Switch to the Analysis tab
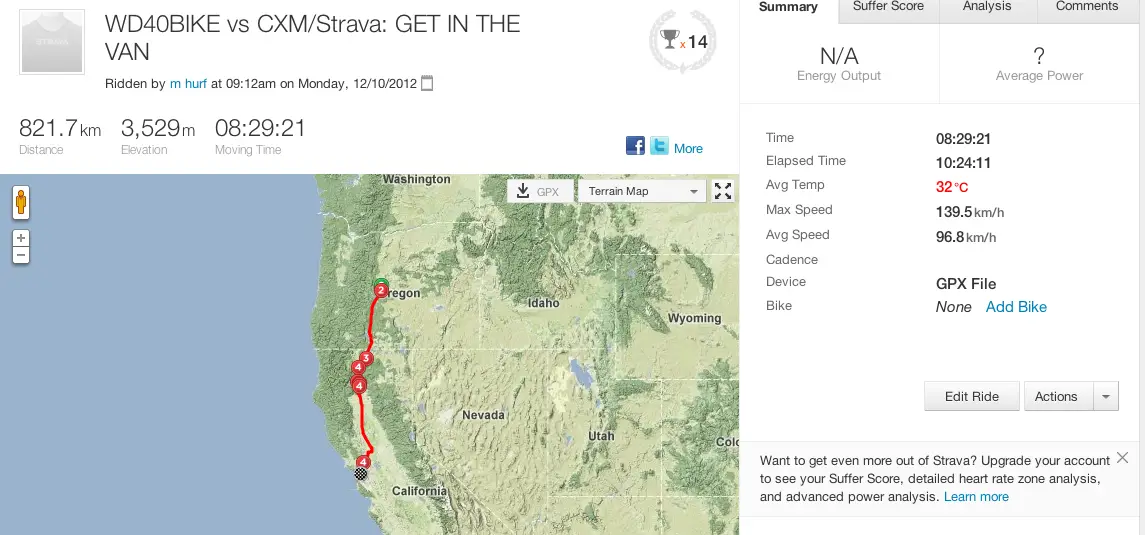The image size is (1145, 535). click(x=987, y=7)
